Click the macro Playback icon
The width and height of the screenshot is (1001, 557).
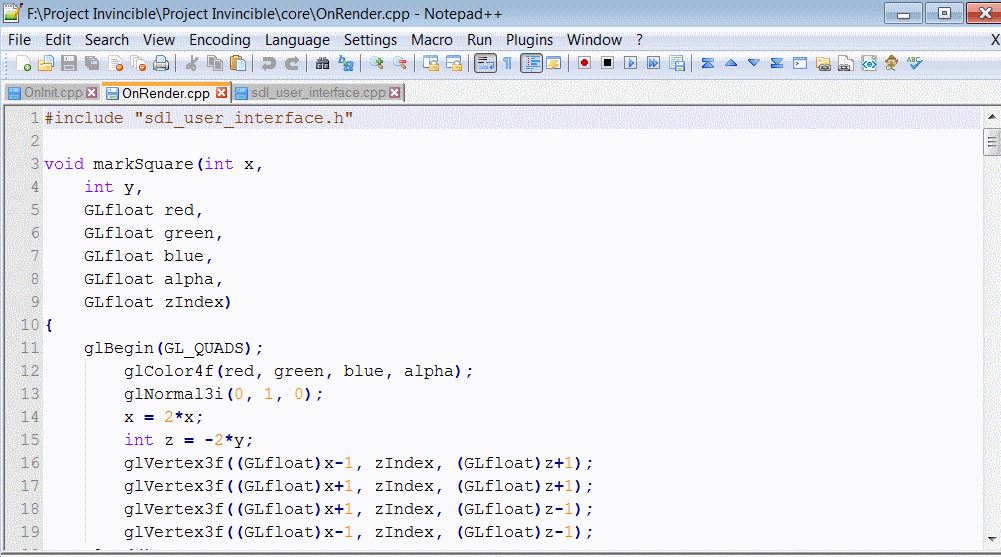pos(631,63)
